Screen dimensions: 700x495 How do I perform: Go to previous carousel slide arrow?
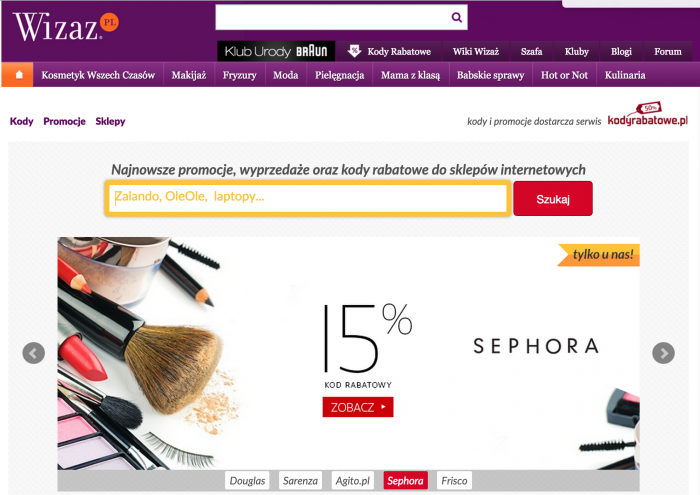(33, 353)
